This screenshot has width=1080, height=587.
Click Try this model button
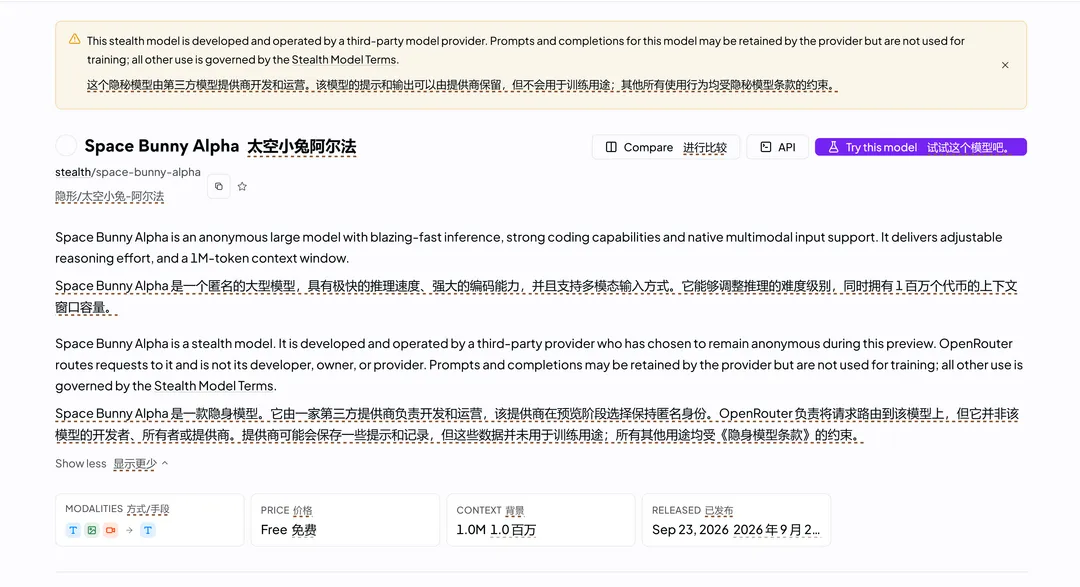click(920, 147)
